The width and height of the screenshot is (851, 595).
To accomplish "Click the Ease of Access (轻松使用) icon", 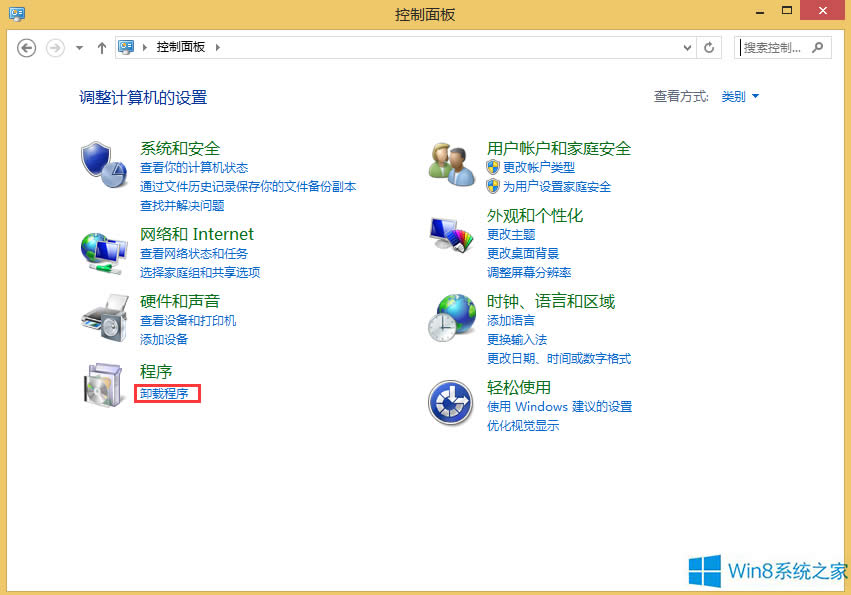I will 450,402.
